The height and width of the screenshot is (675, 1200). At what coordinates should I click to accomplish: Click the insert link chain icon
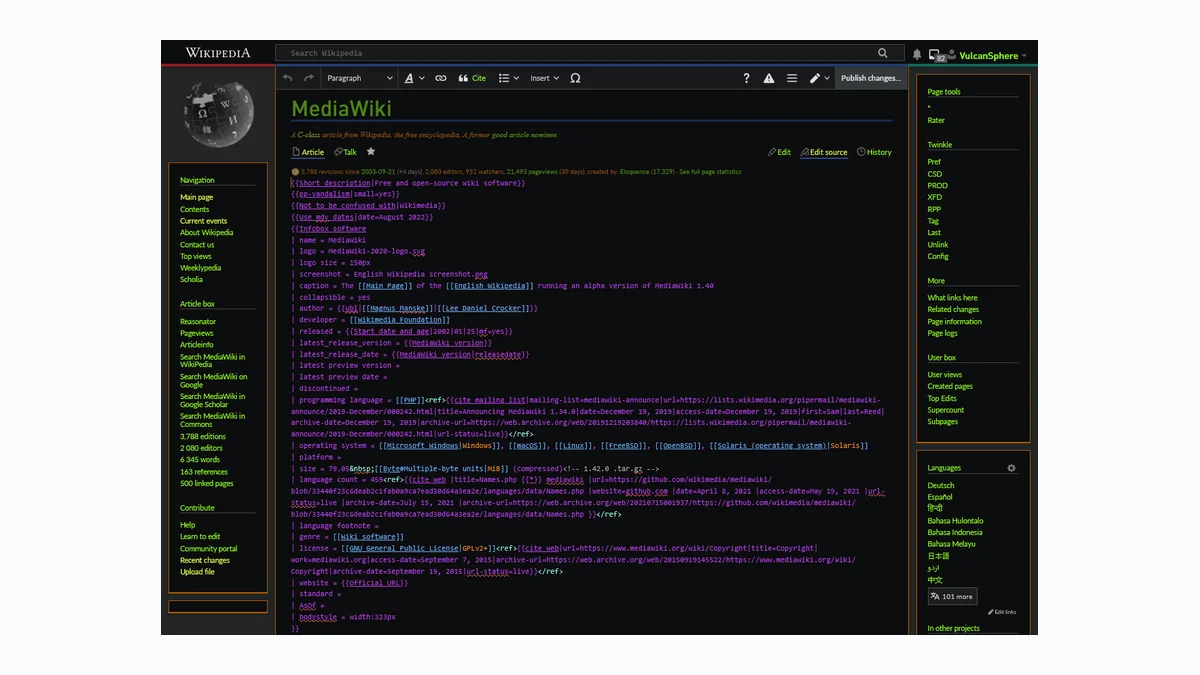pos(441,78)
